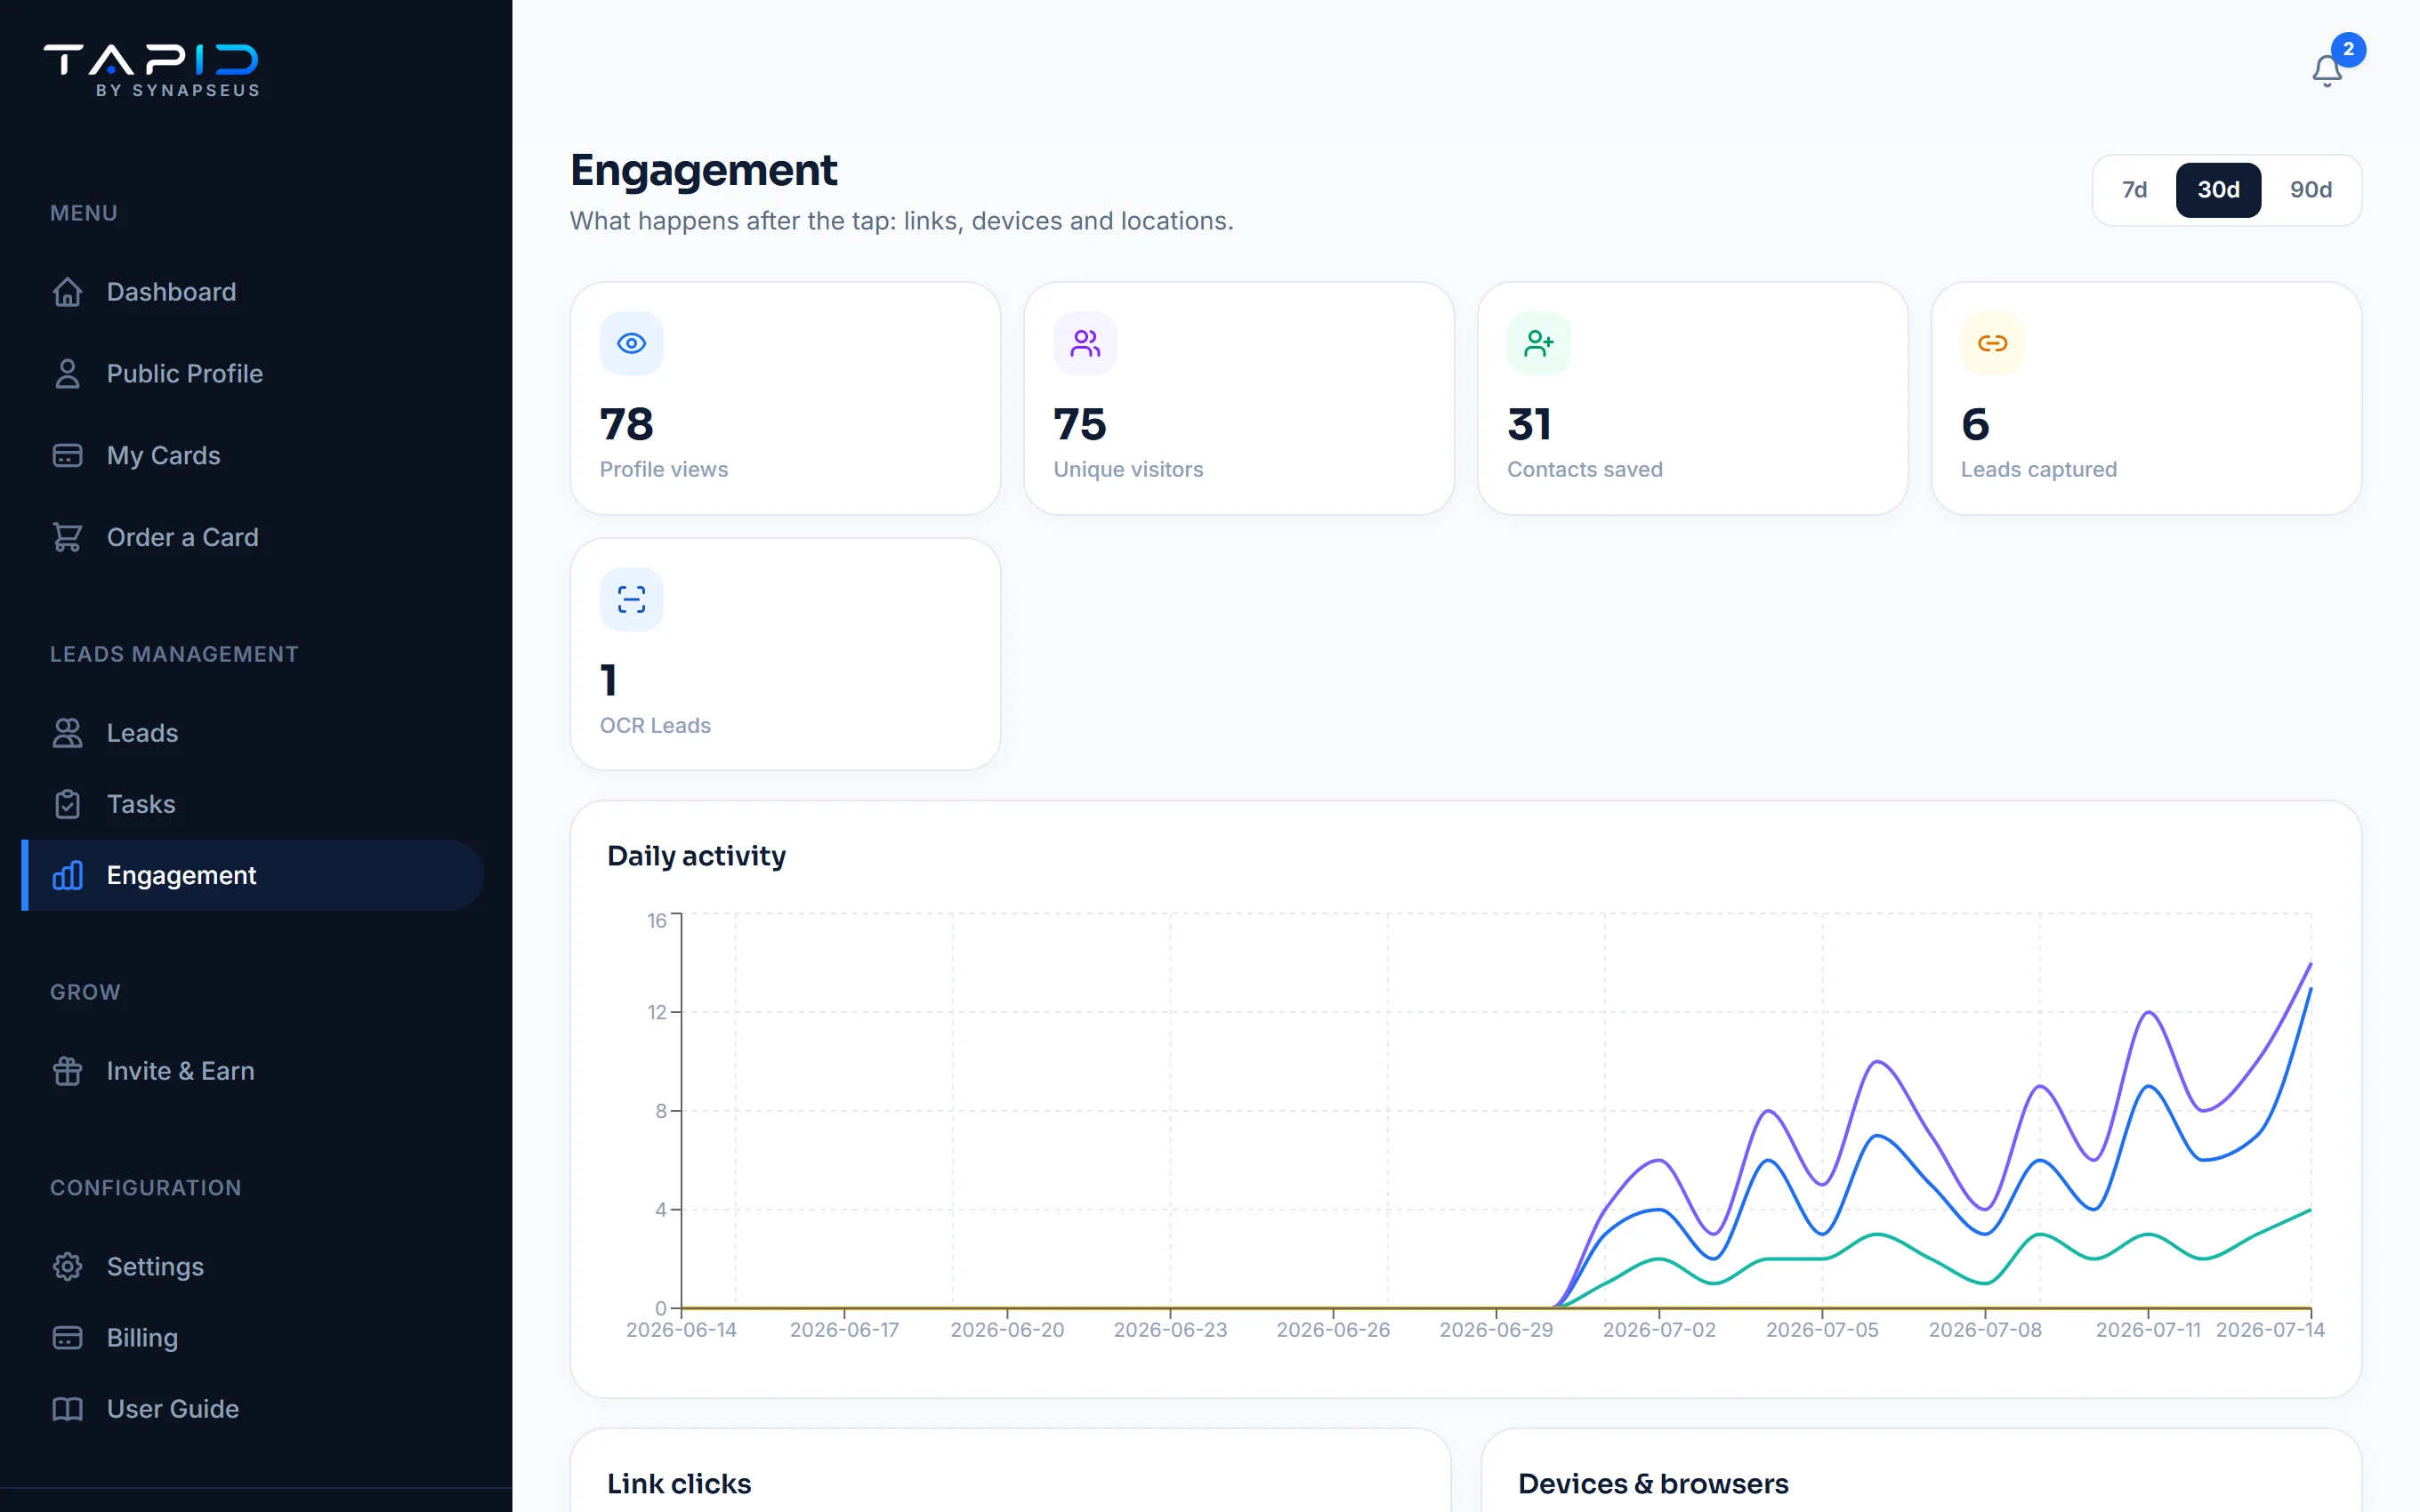2420x1512 pixels.
Task: Click the 78 Profile views value
Action: 626,424
